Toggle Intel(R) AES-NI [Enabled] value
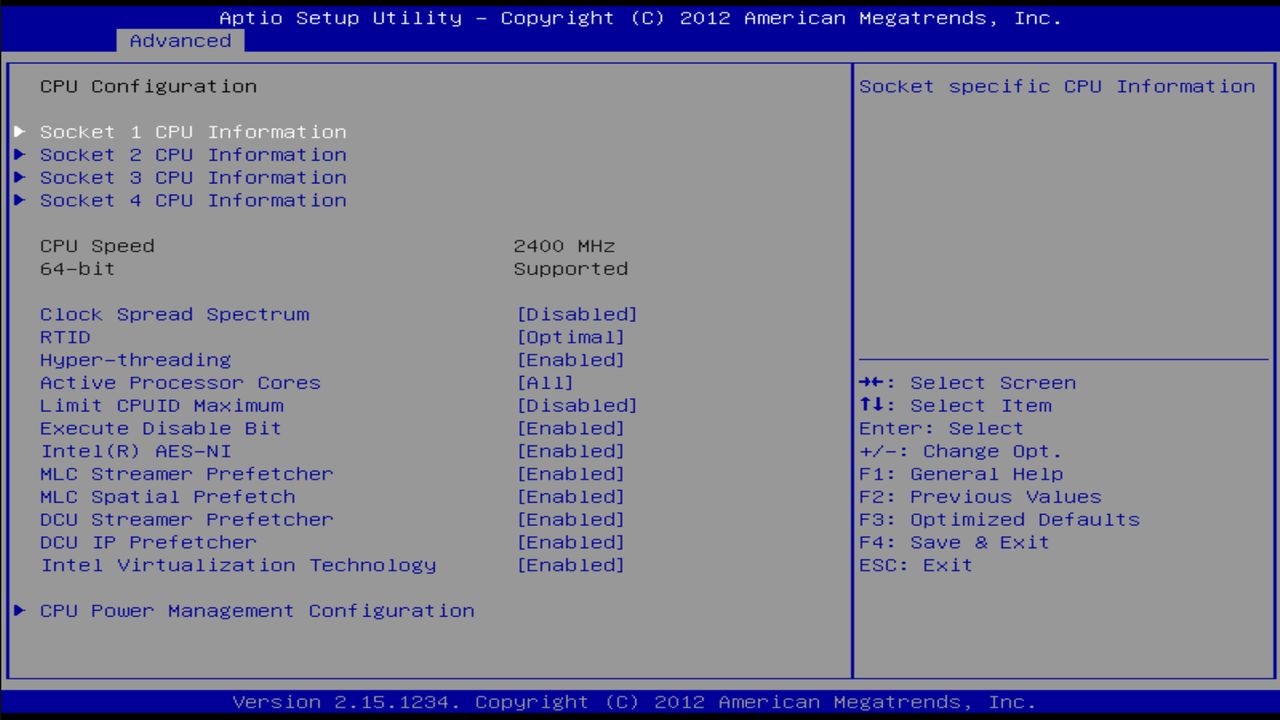Screen dimensions: 1280x720 click(571, 452)
